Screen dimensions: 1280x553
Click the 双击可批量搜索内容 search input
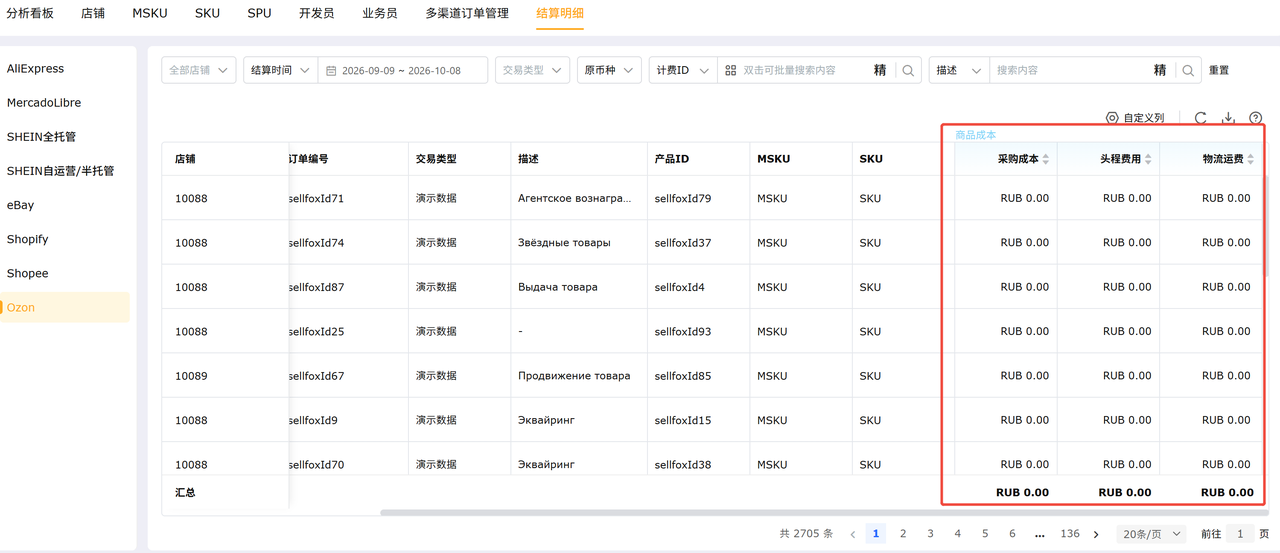803,70
